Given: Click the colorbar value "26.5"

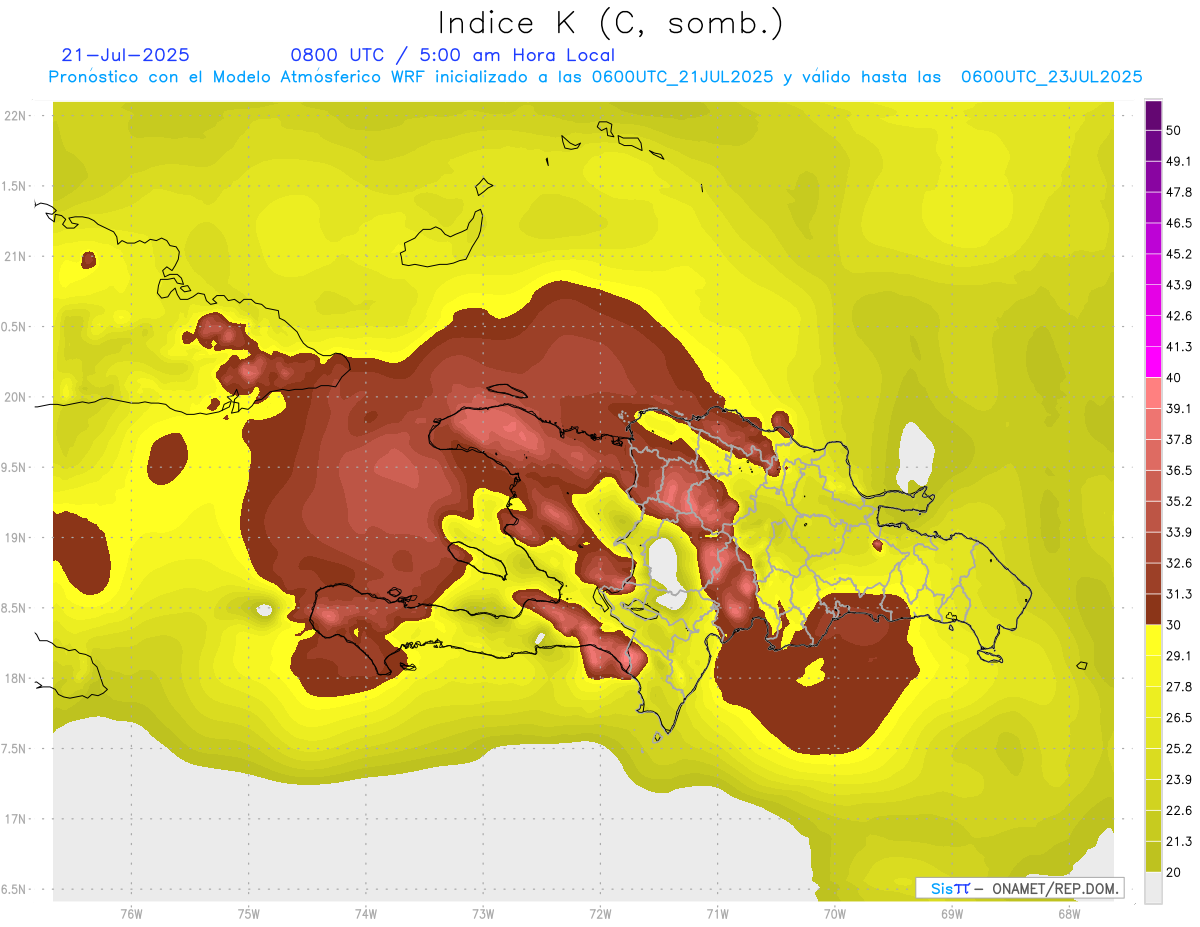Looking at the screenshot, I should coord(1179,718).
